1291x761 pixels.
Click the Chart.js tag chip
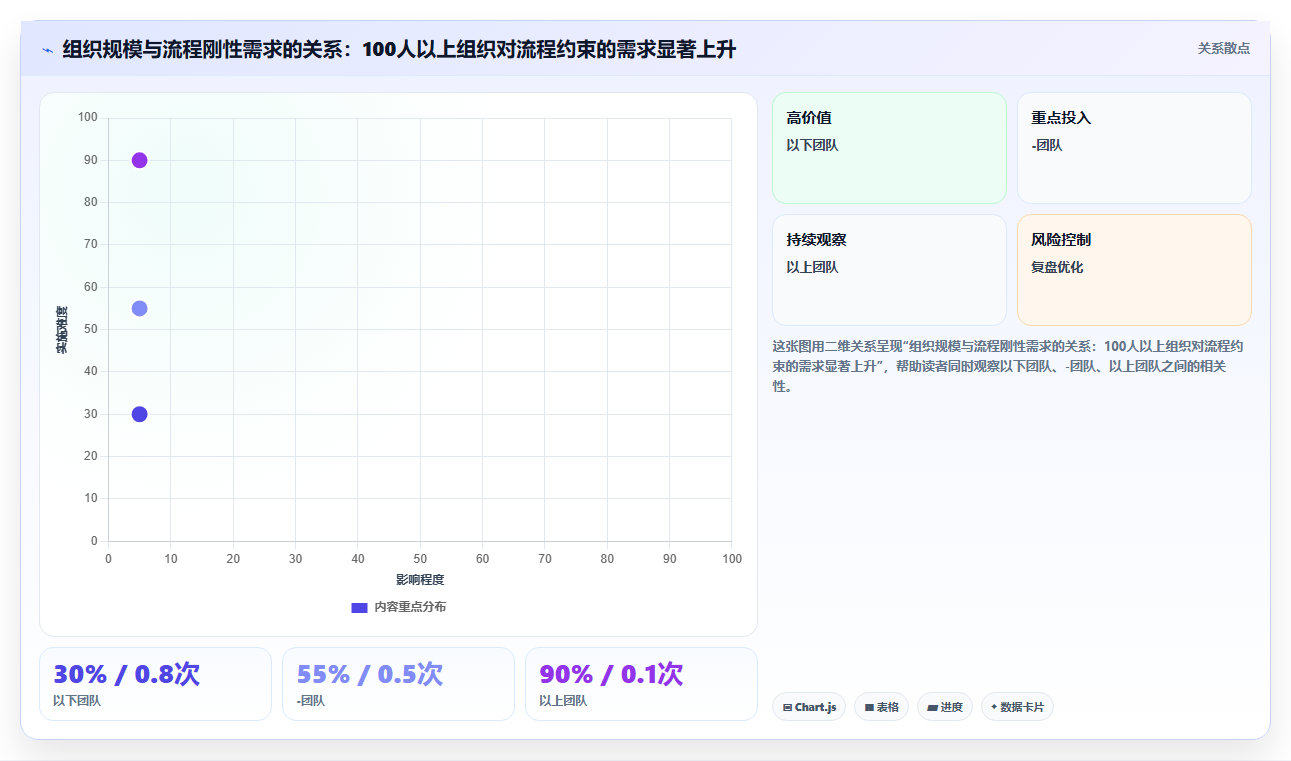click(809, 707)
